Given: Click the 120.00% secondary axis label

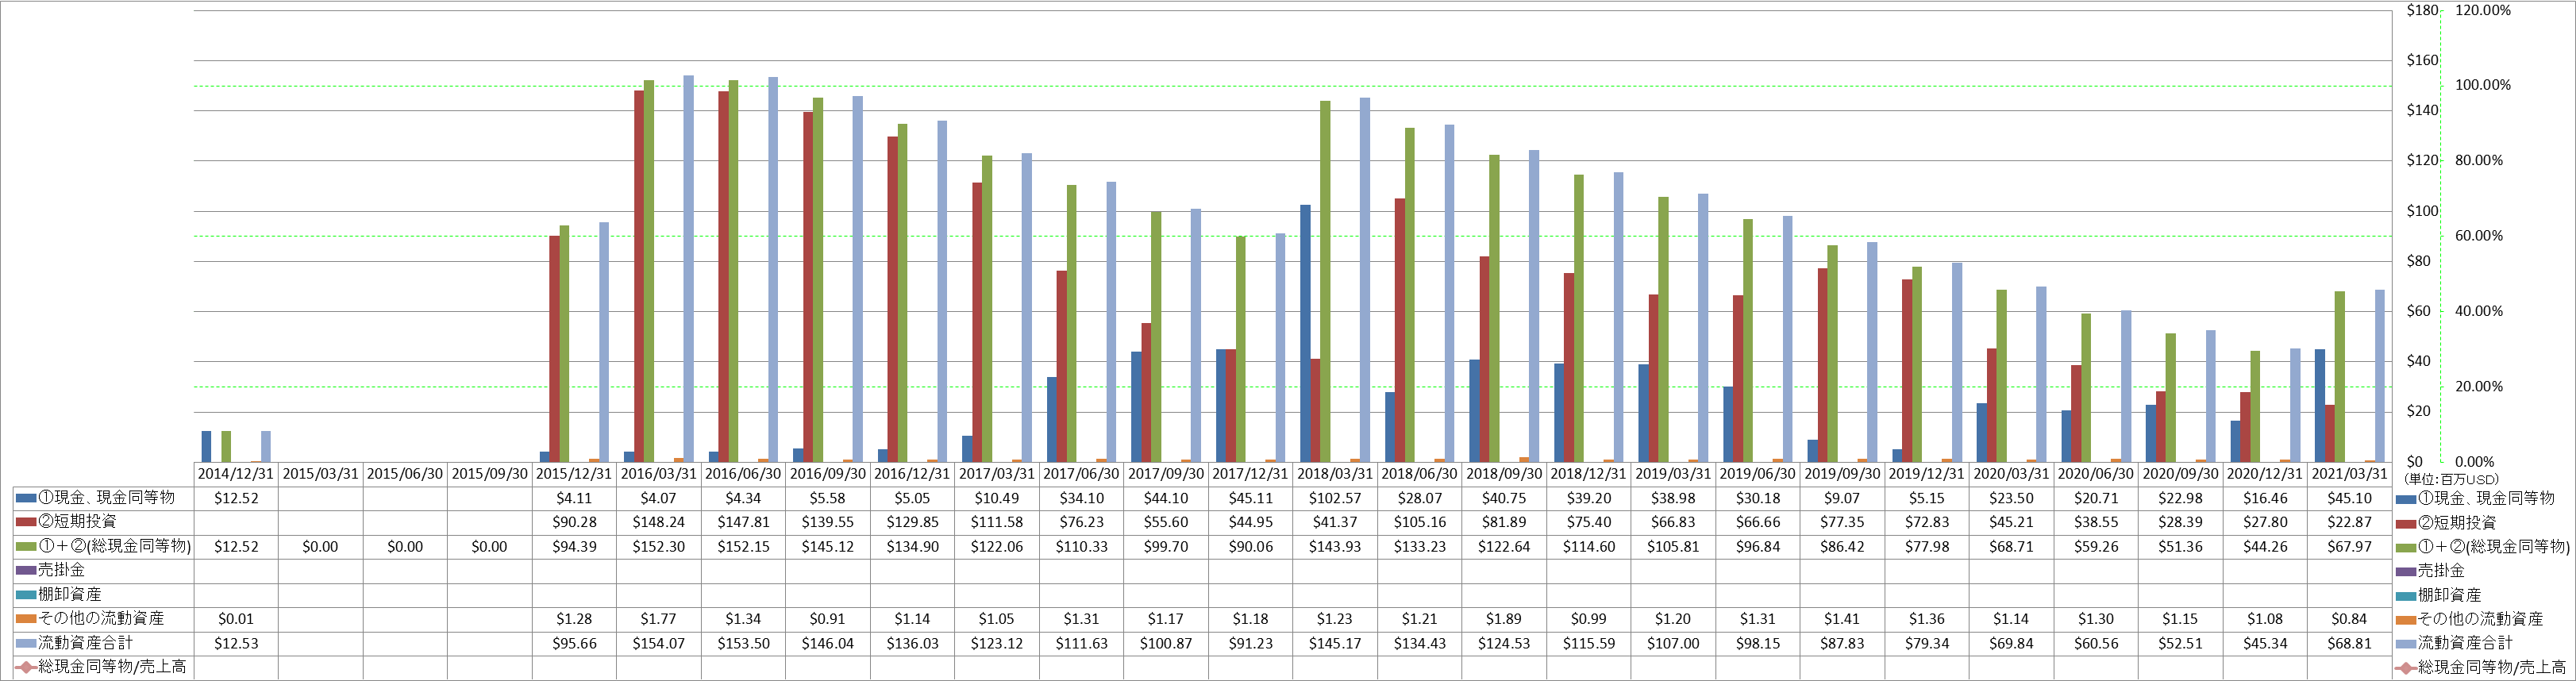Looking at the screenshot, I should pos(2483,10).
